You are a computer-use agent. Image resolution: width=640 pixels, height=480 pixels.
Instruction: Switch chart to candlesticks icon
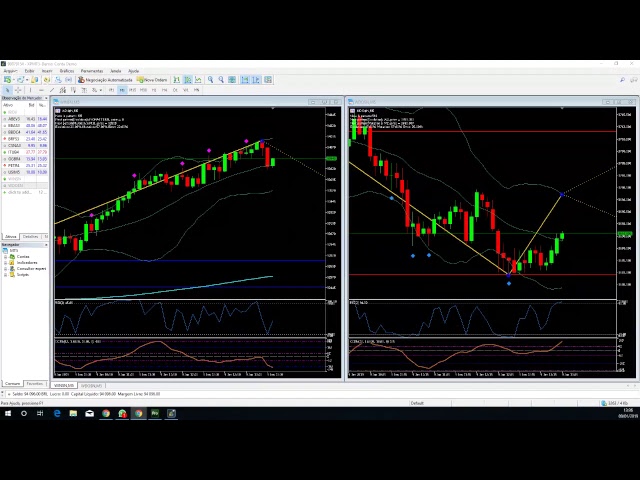[188, 80]
